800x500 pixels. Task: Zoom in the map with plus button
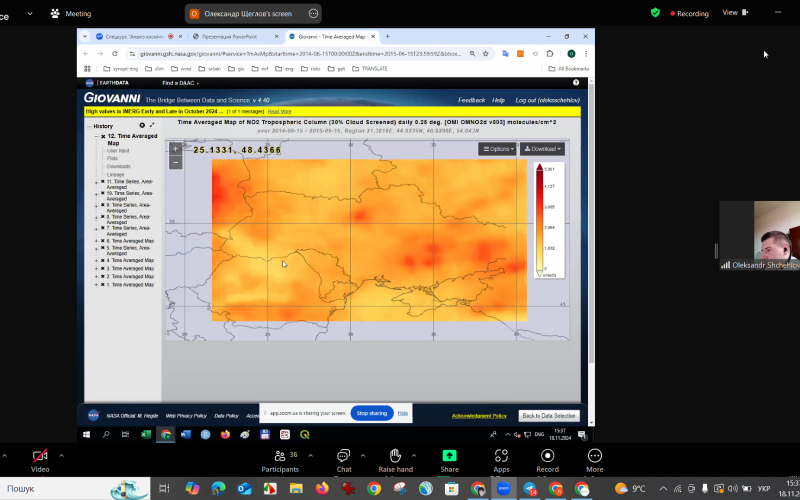point(176,149)
